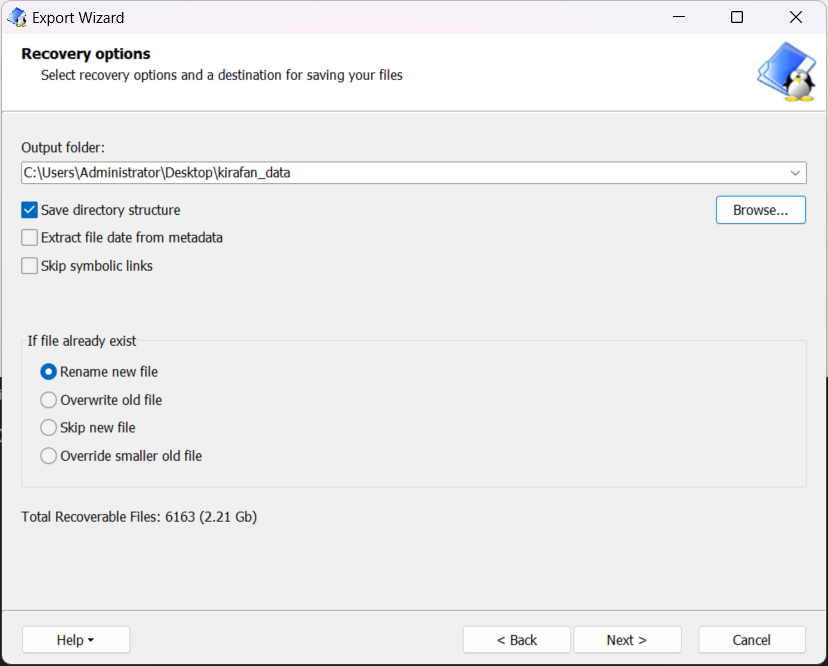Go to the next wizard step

pos(627,640)
